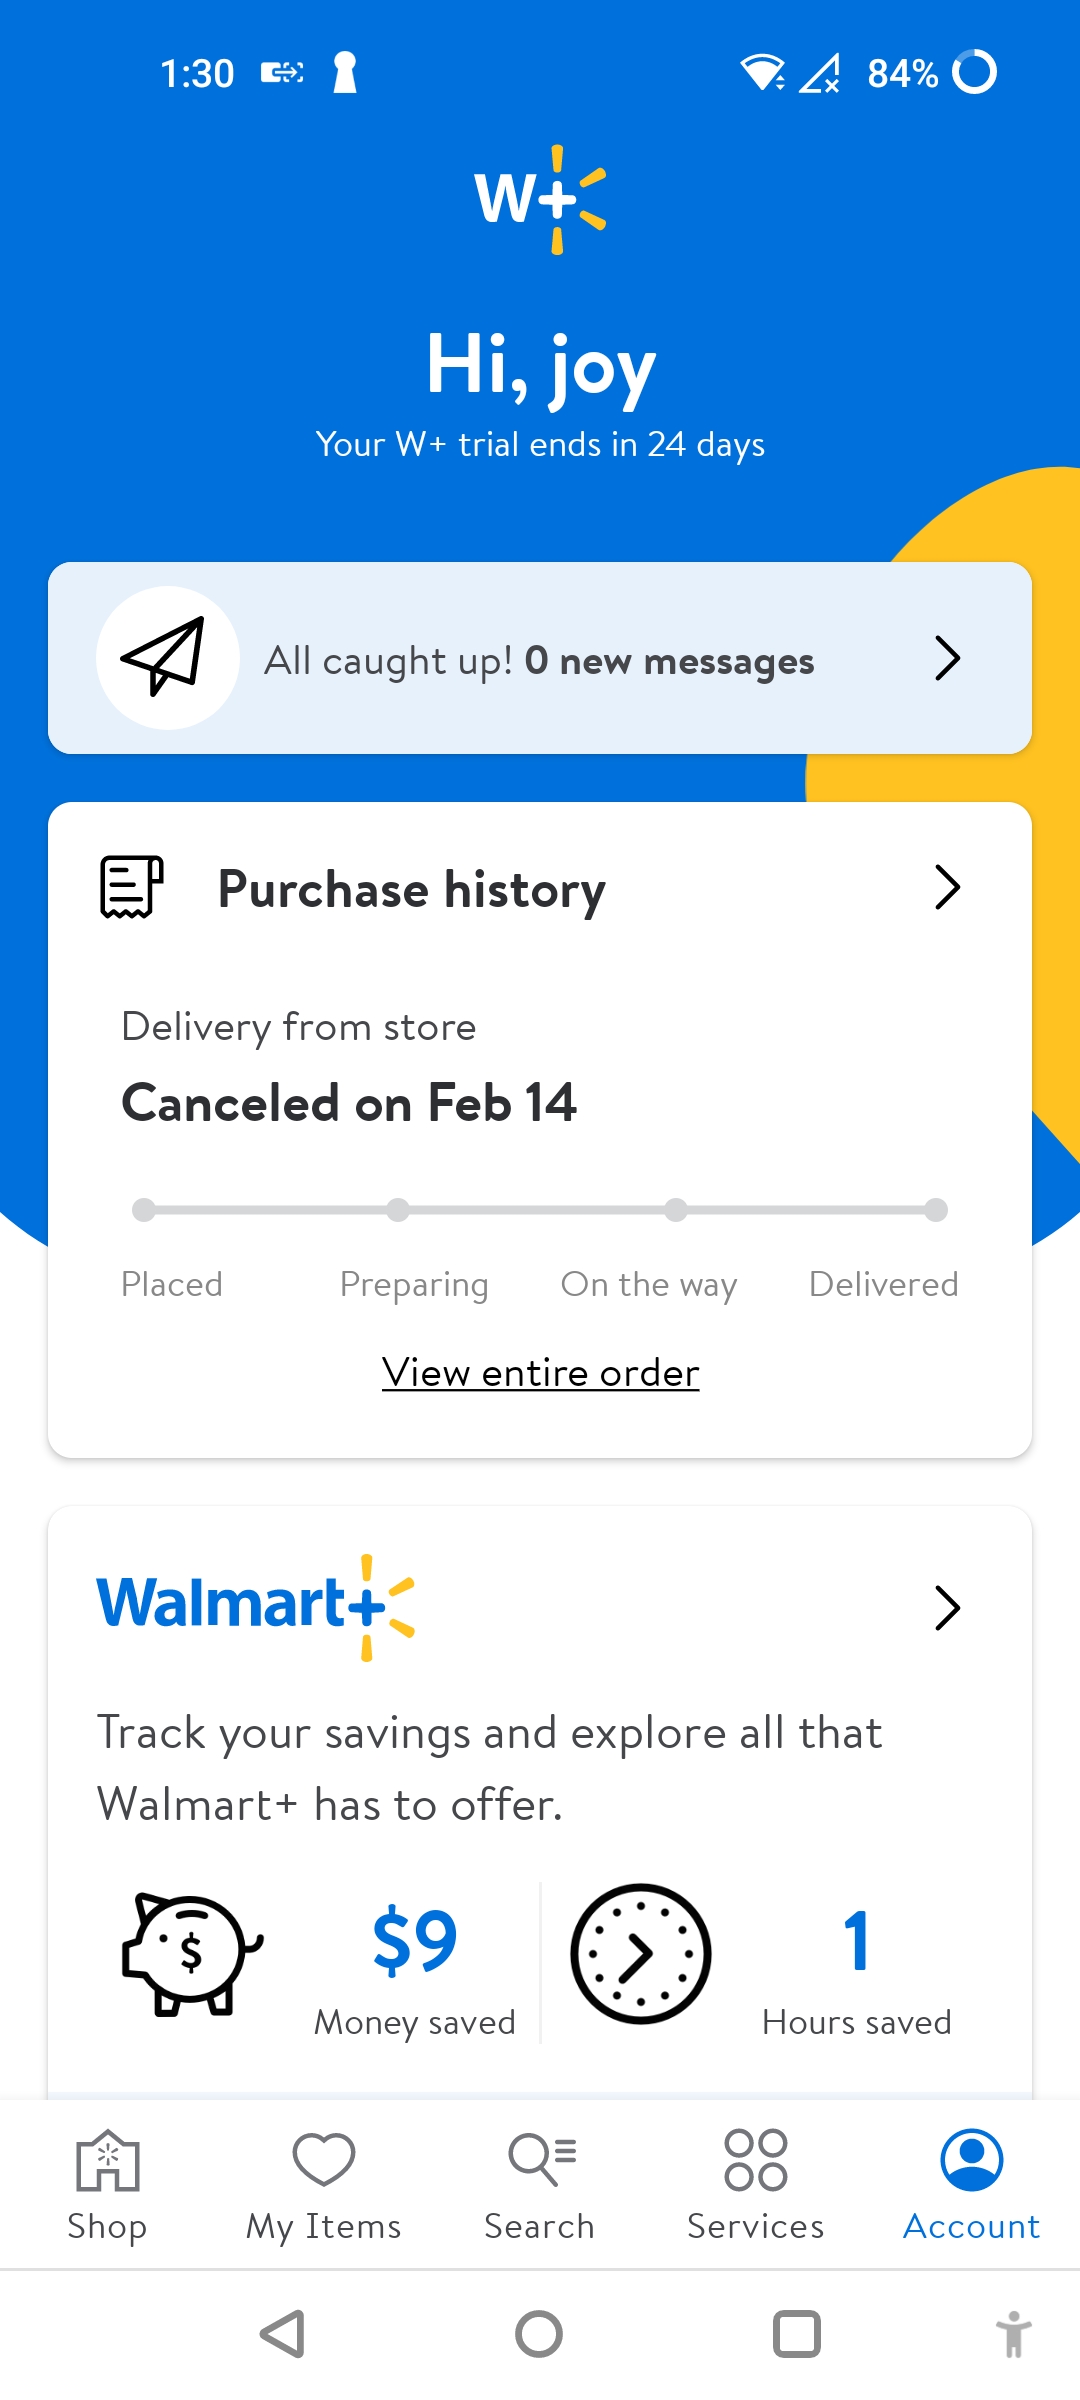Tap the Delivered step on order tracker
Image resolution: width=1080 pixels, height=2400 pixels.
pyautogui.click(x=884, y=1284)
